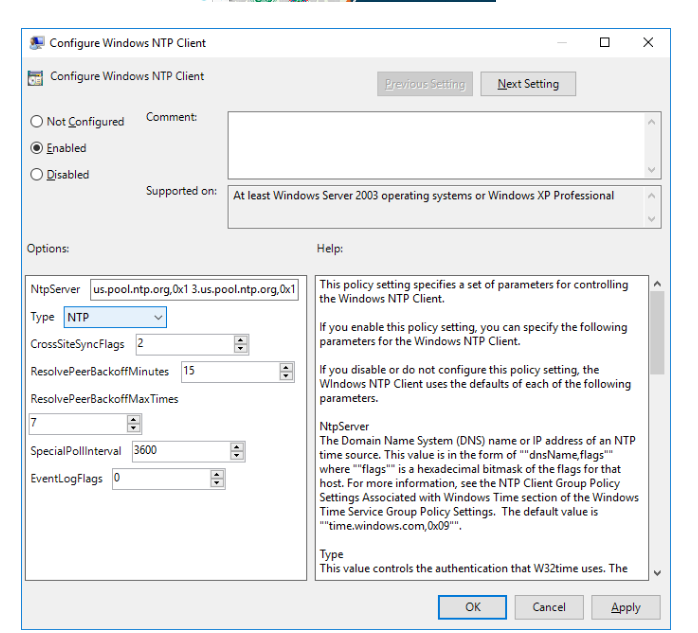Decrease ResolvePeerBackoffMinutes with down arrow
Screen dimensions: 698x633
point(286,376)
